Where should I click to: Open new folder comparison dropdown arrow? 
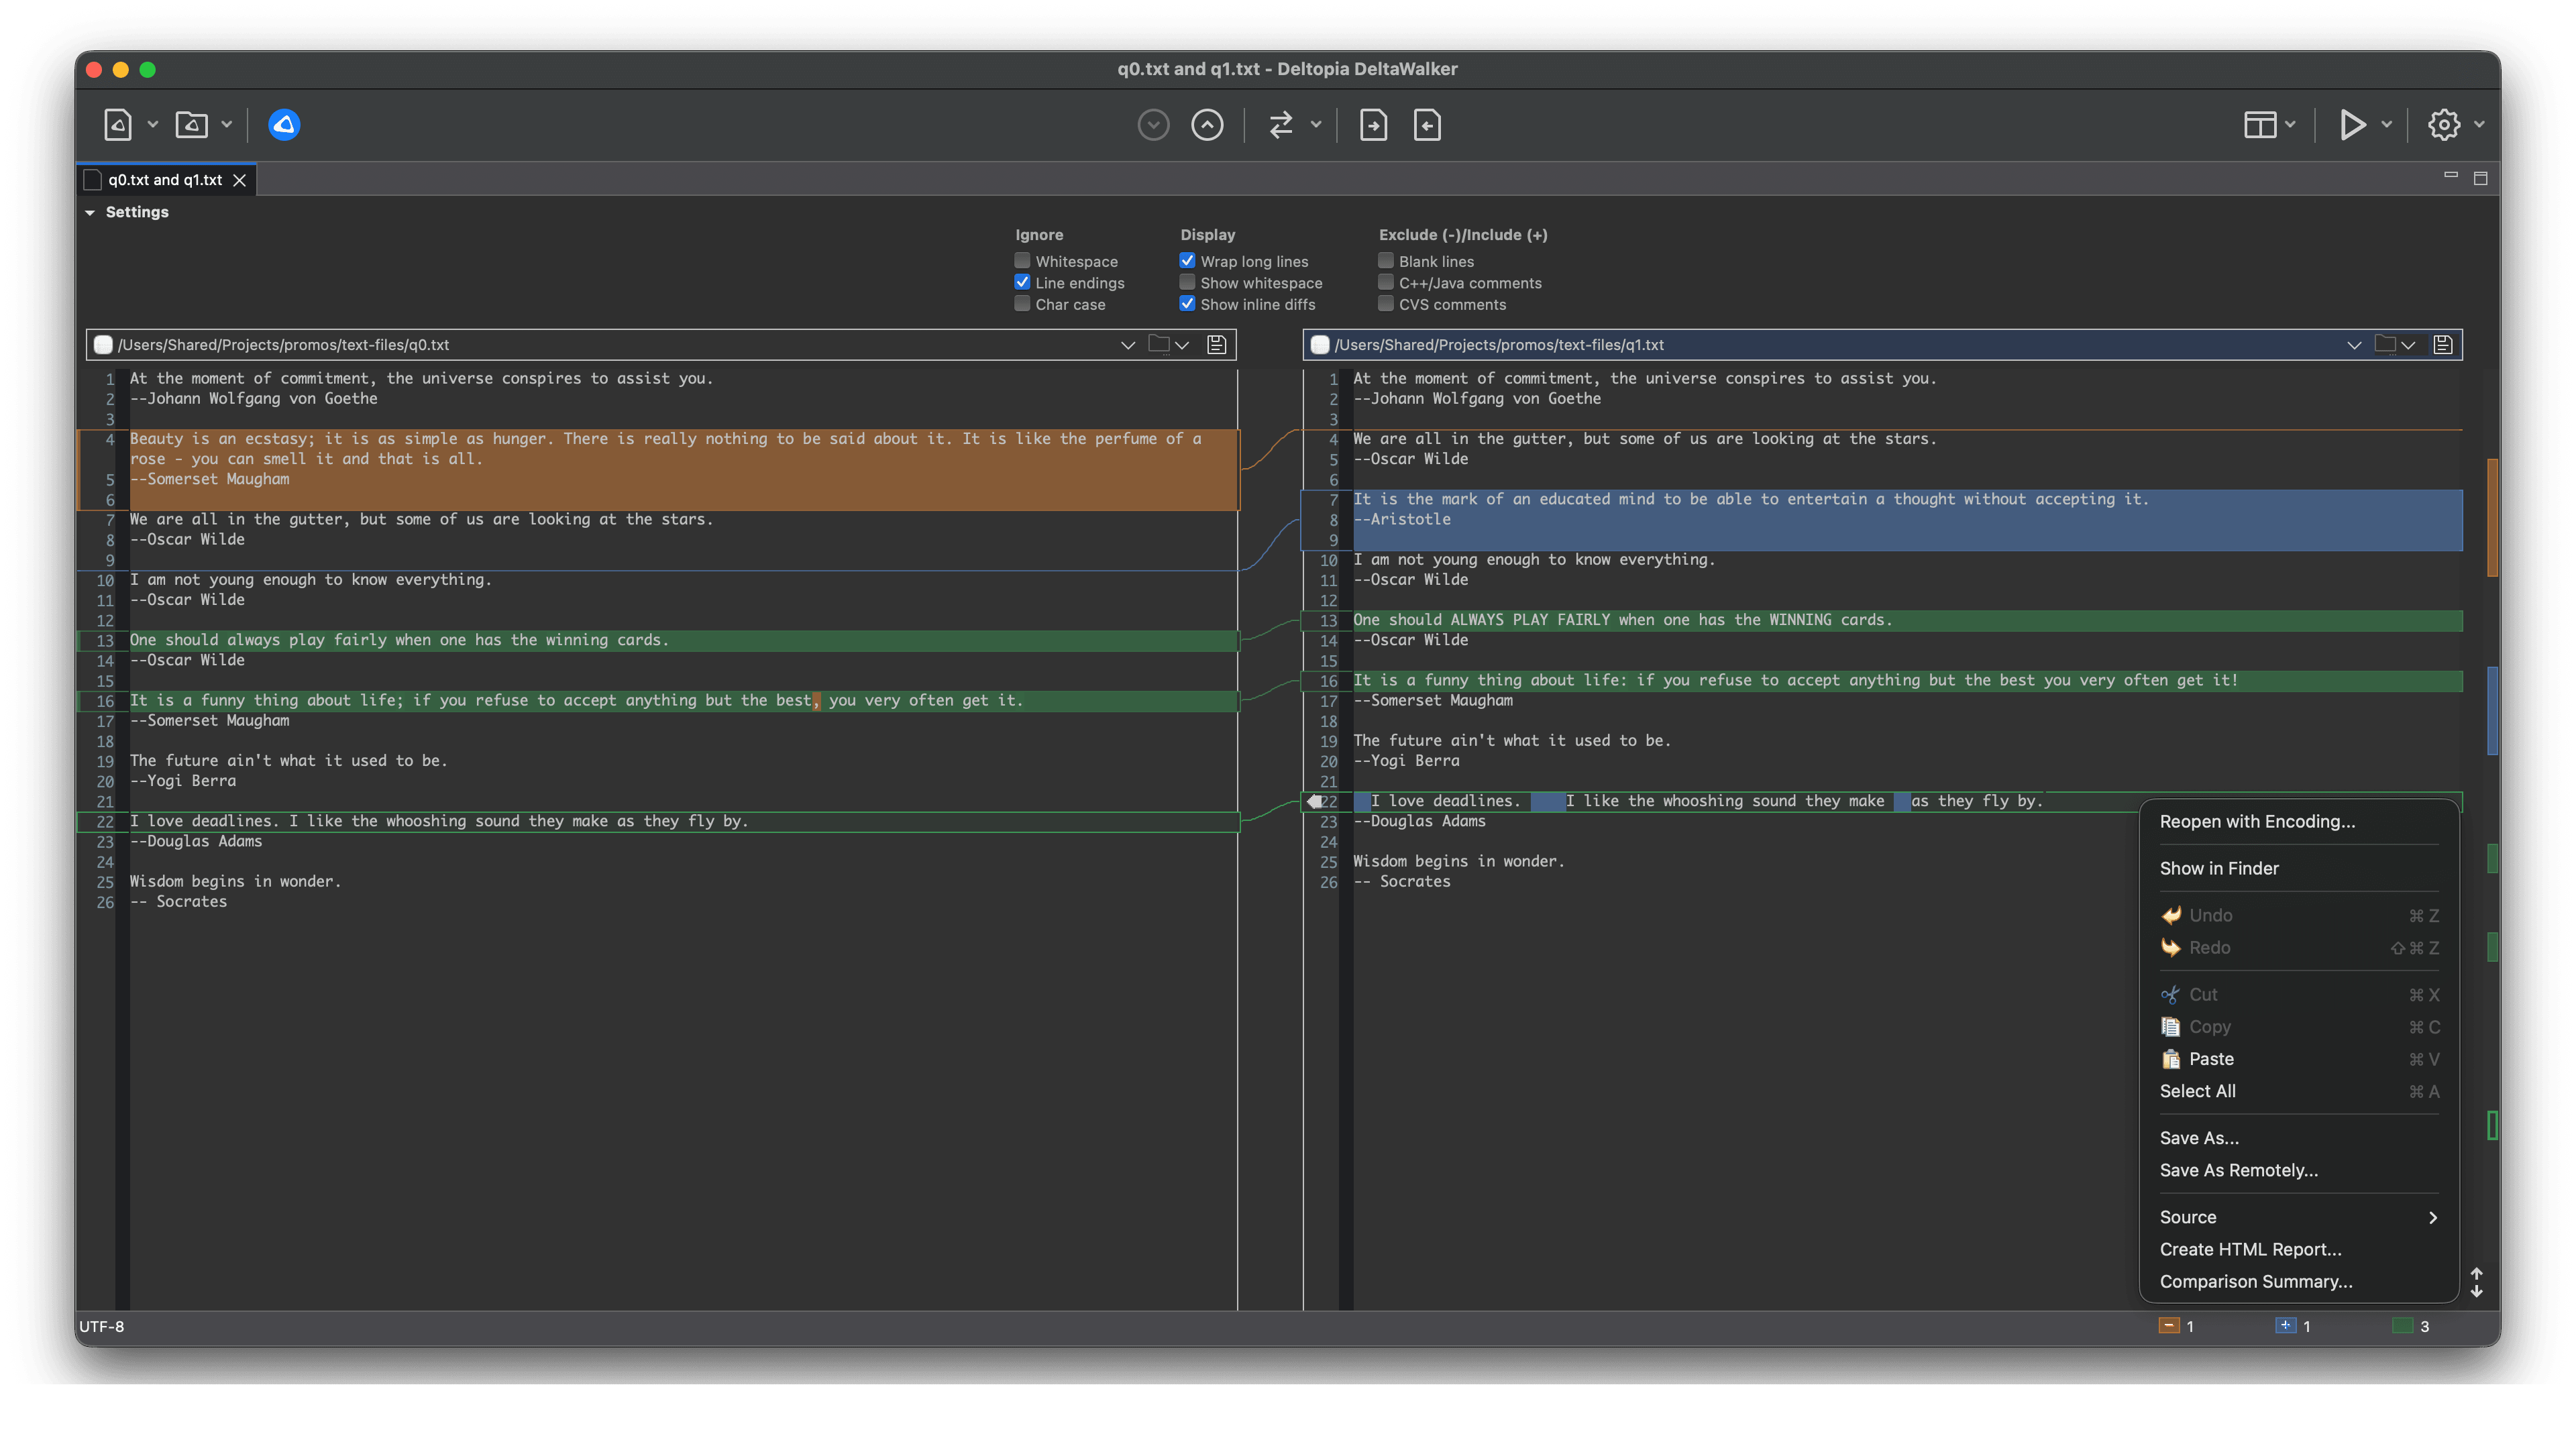click(227, 125)
